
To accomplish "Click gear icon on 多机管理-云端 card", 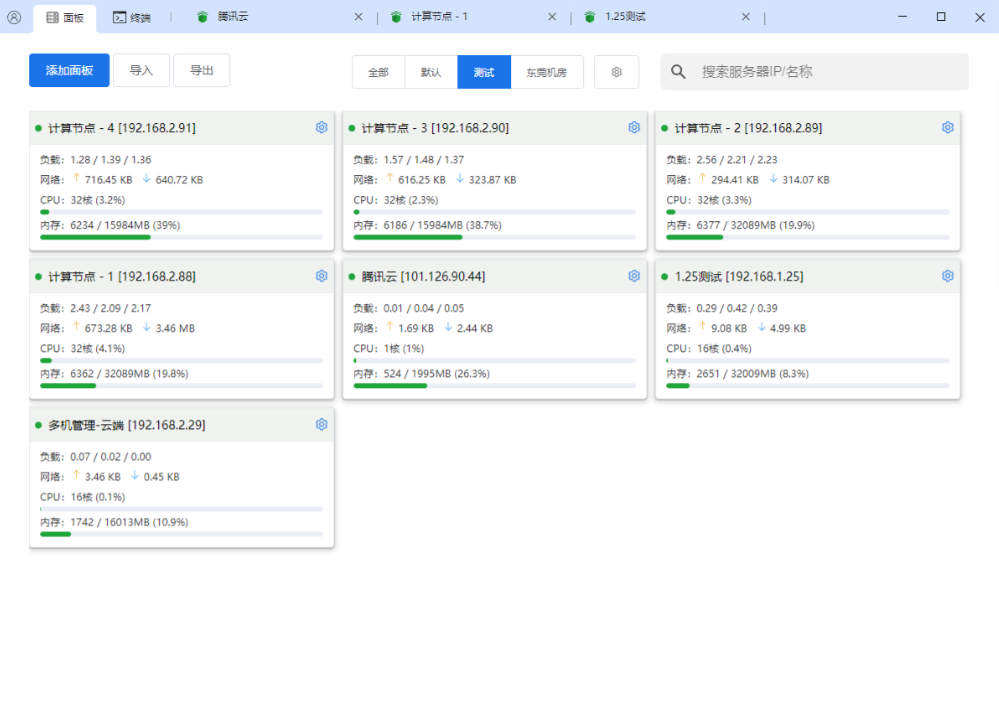I will point(322,424).
